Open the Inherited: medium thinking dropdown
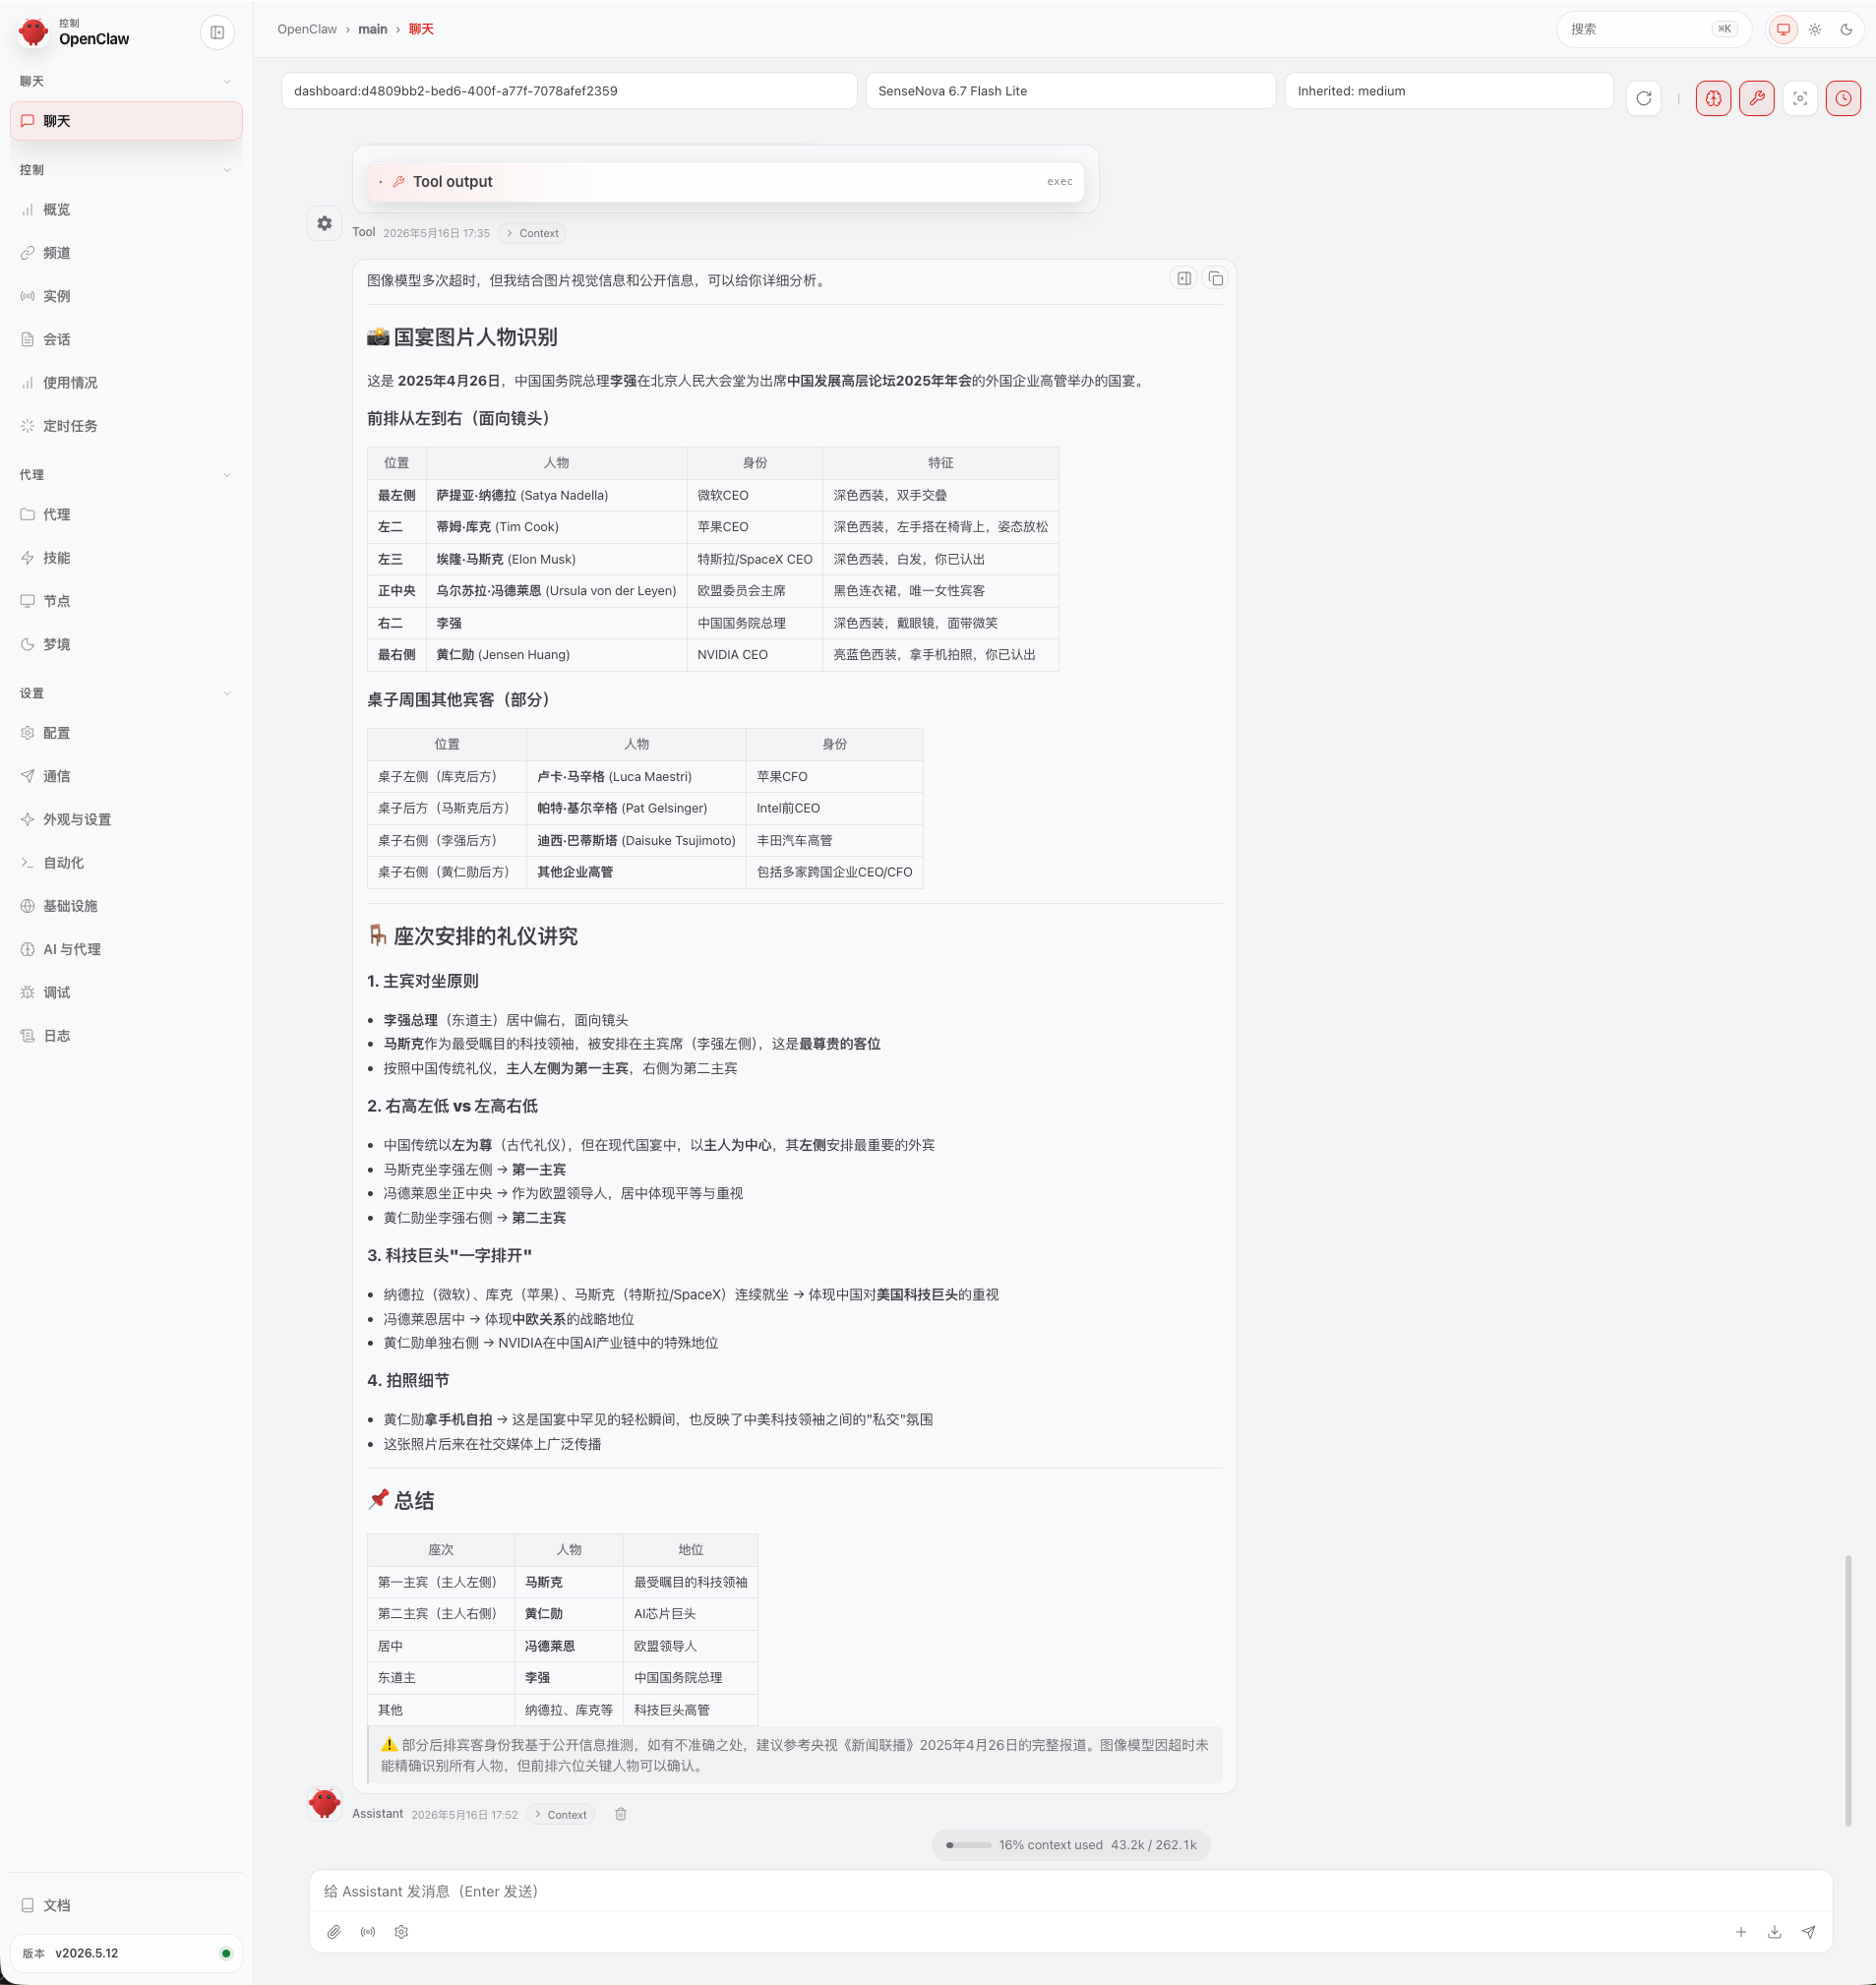1876x1985 pixels. pos(1449,91)
